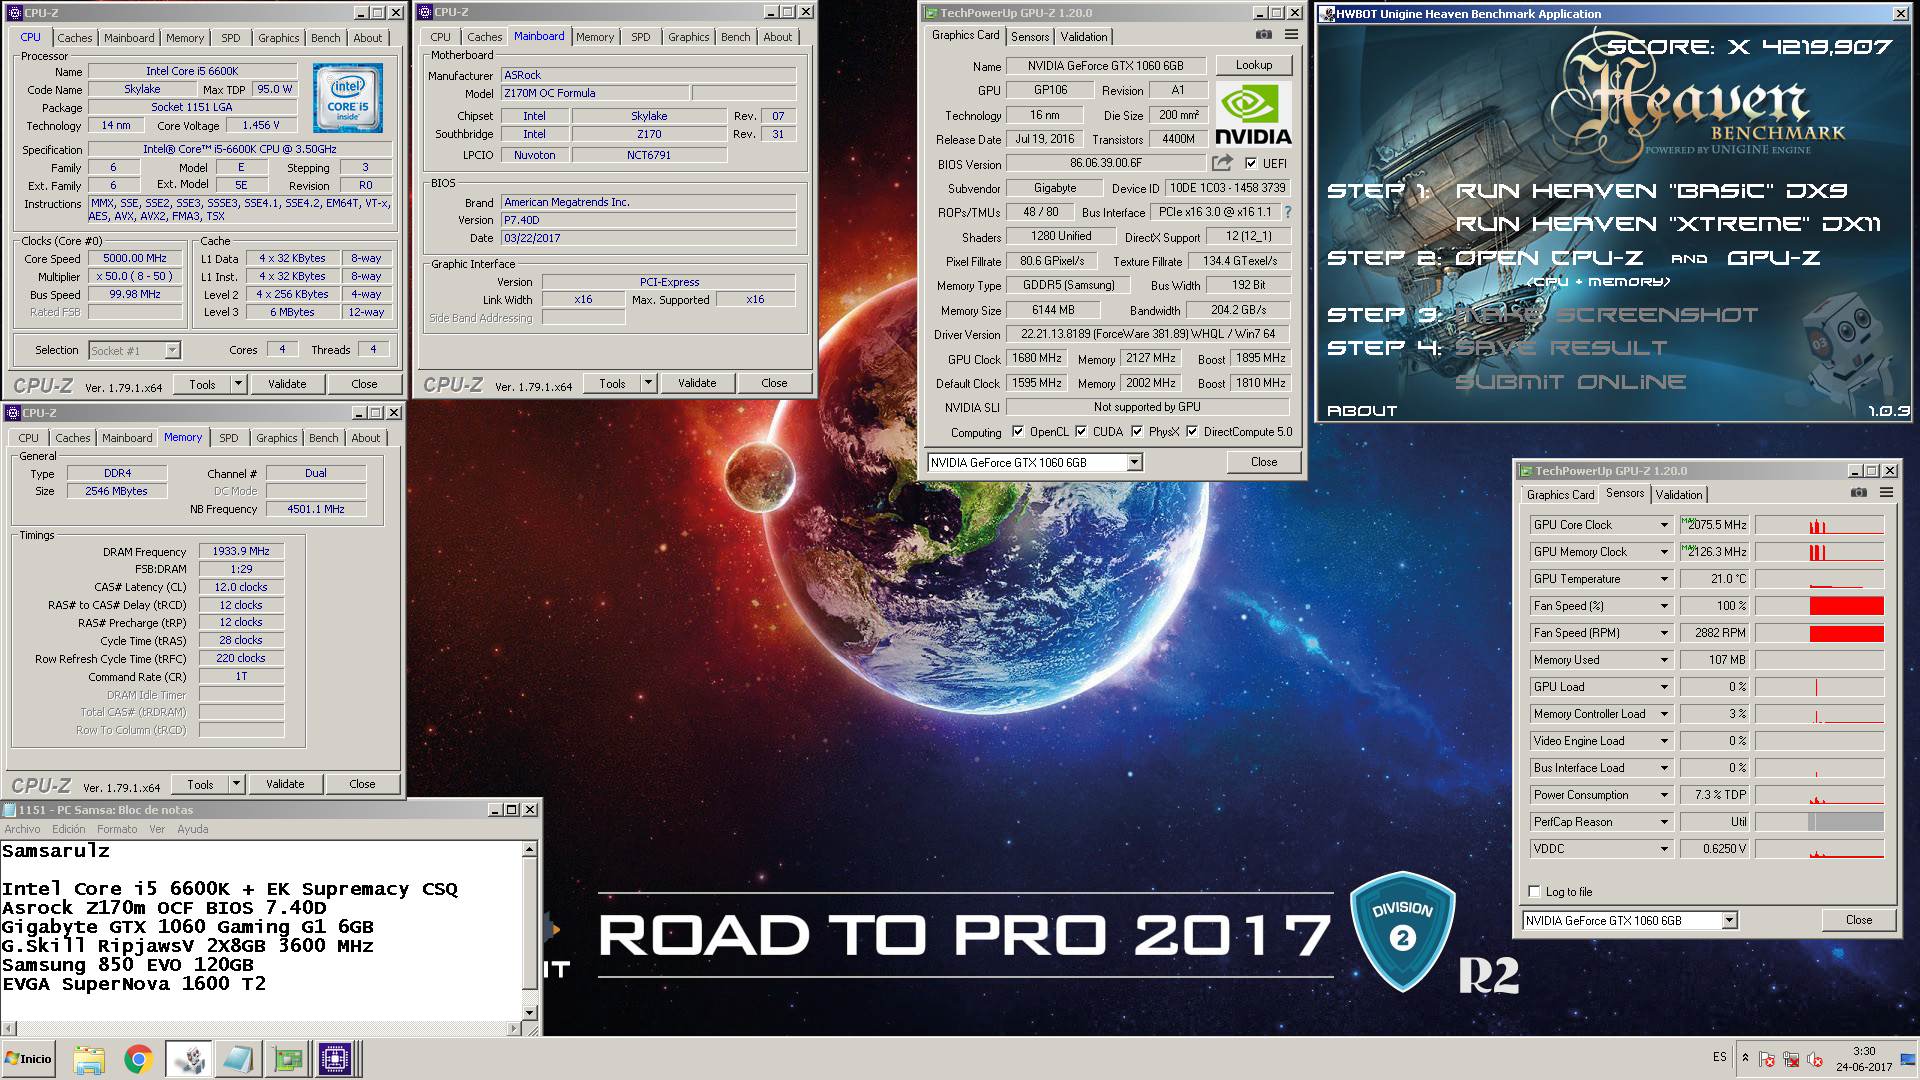Image resolution: width=1920 pixels, height=1080 pixels.
Task: Expand the VDDC sensor dropdown
Action: (x=1664, y=849)
